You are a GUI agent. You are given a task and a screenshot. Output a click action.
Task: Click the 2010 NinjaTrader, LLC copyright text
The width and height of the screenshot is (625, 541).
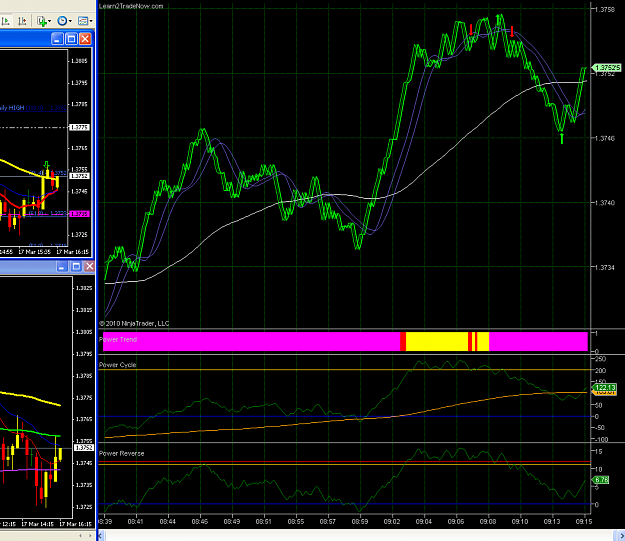pyautogui.click(x=134, y=323)
